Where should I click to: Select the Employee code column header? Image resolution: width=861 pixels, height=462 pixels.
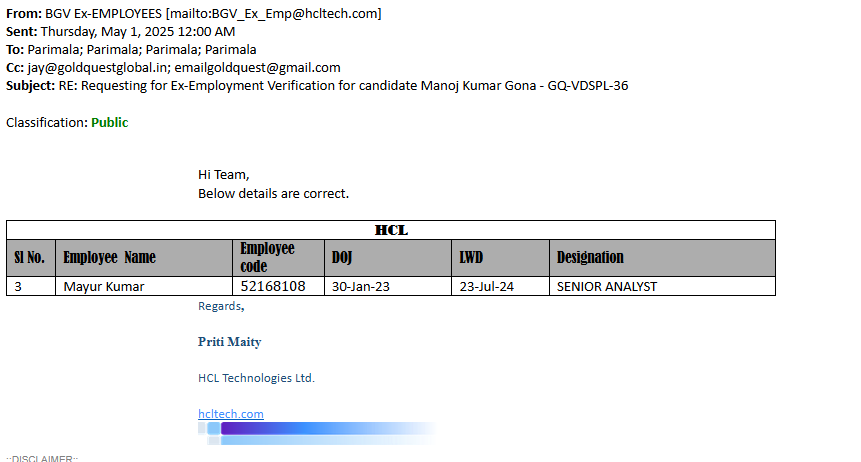pyautogui.click(x=267, y=257)
